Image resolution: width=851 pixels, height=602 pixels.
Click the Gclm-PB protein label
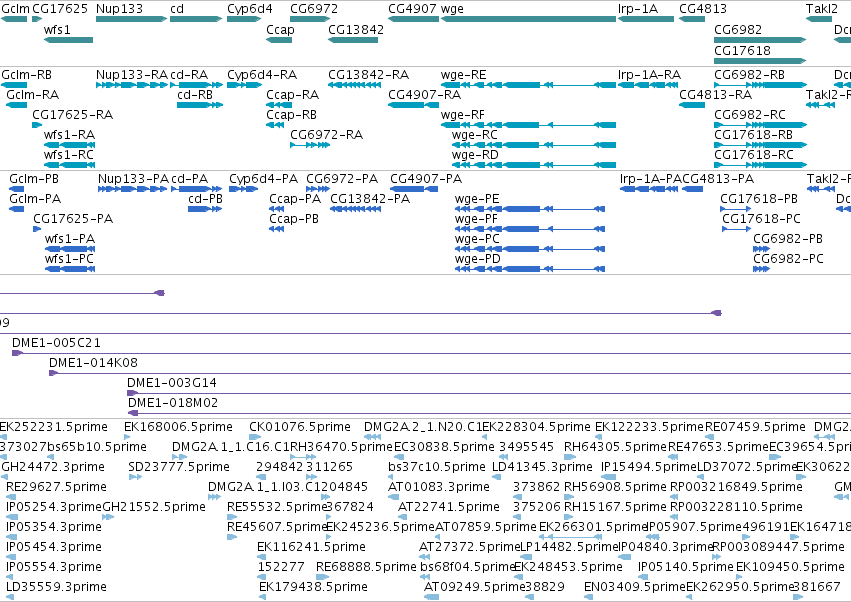(x=34, y=179)
